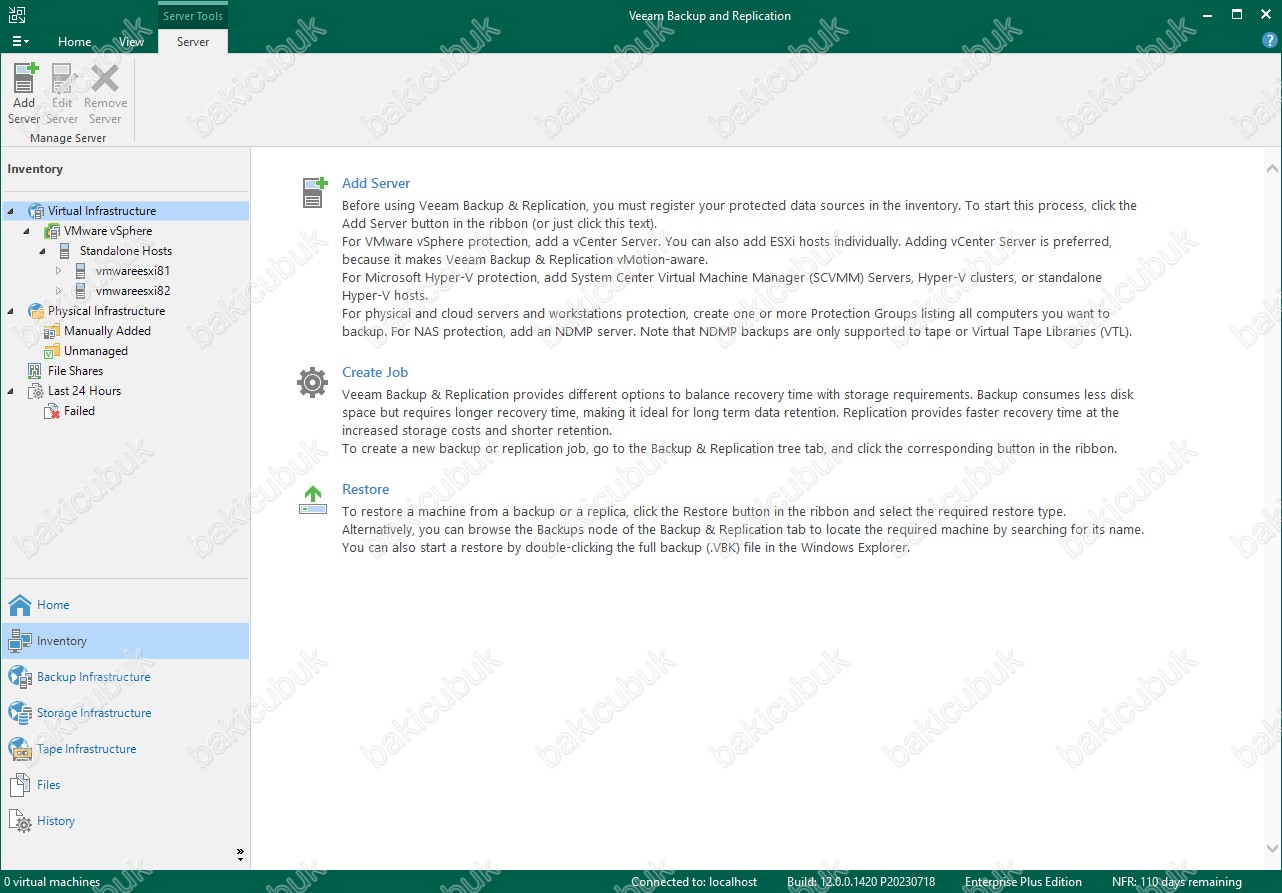This screenshot has width=1282, height=893.
Task: Click the Build number status bar entry
Action: pos(861,882)
